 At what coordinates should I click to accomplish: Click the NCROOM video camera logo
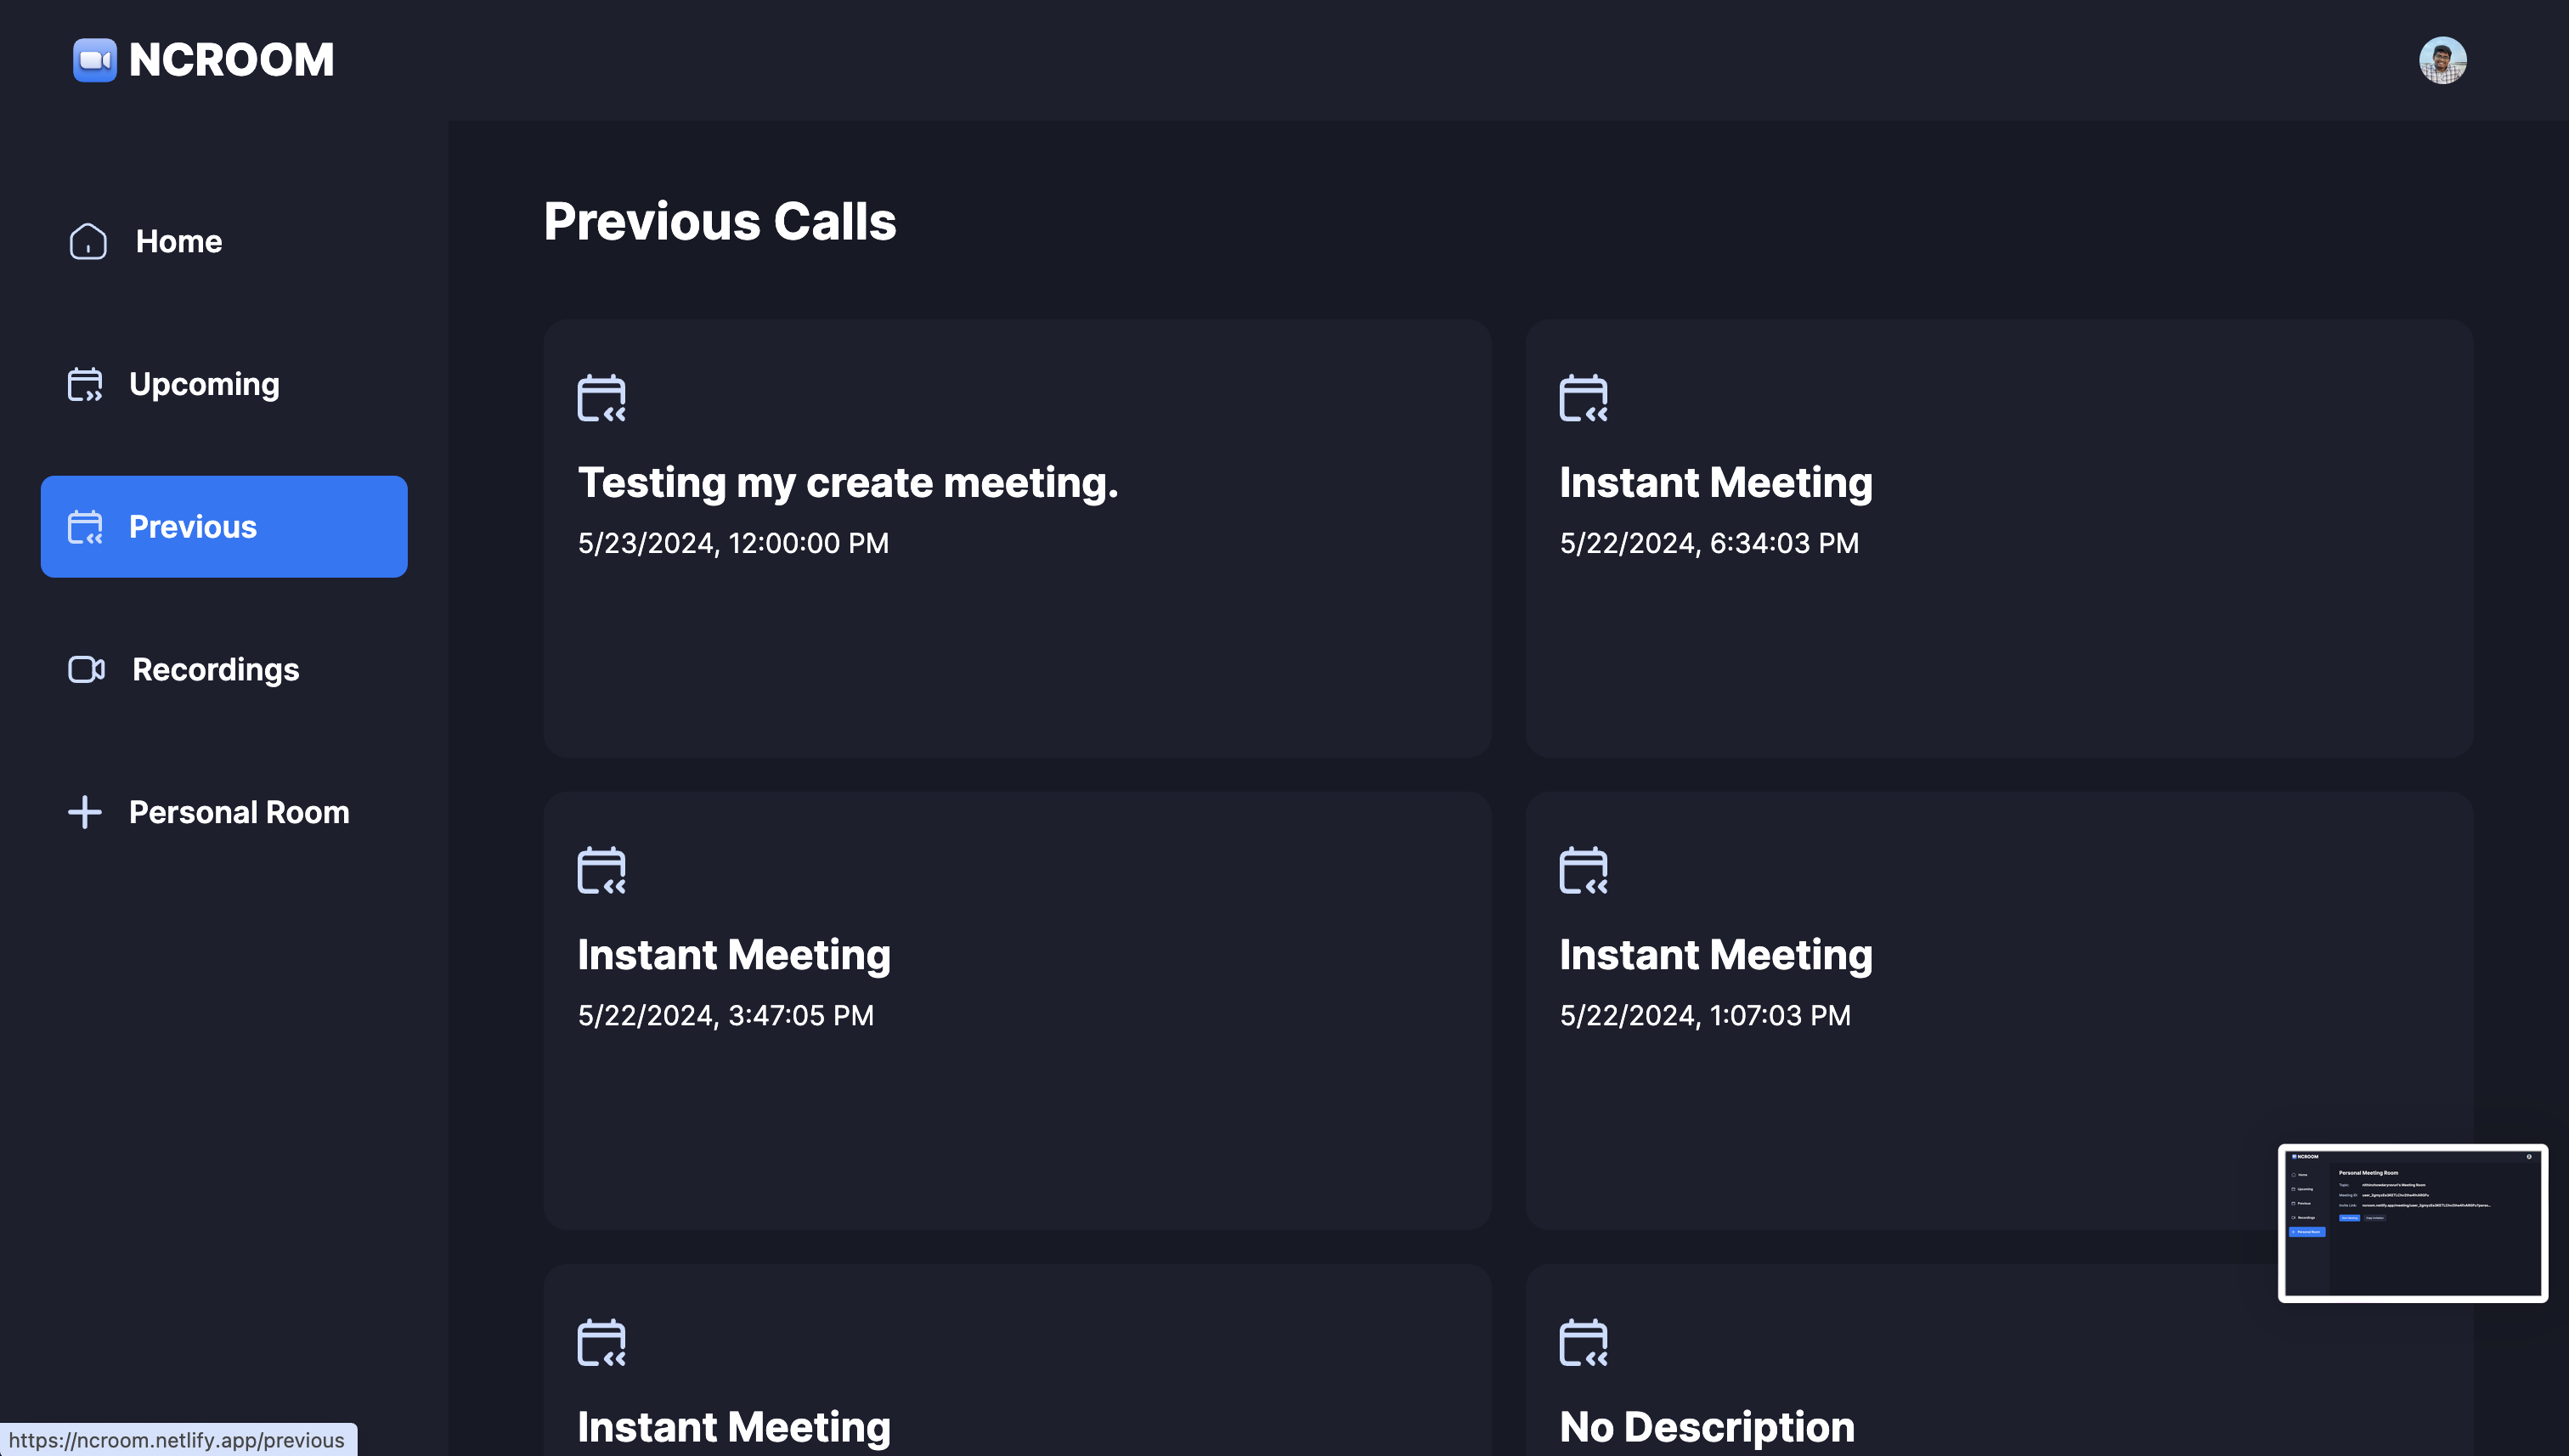click(96, 59)
